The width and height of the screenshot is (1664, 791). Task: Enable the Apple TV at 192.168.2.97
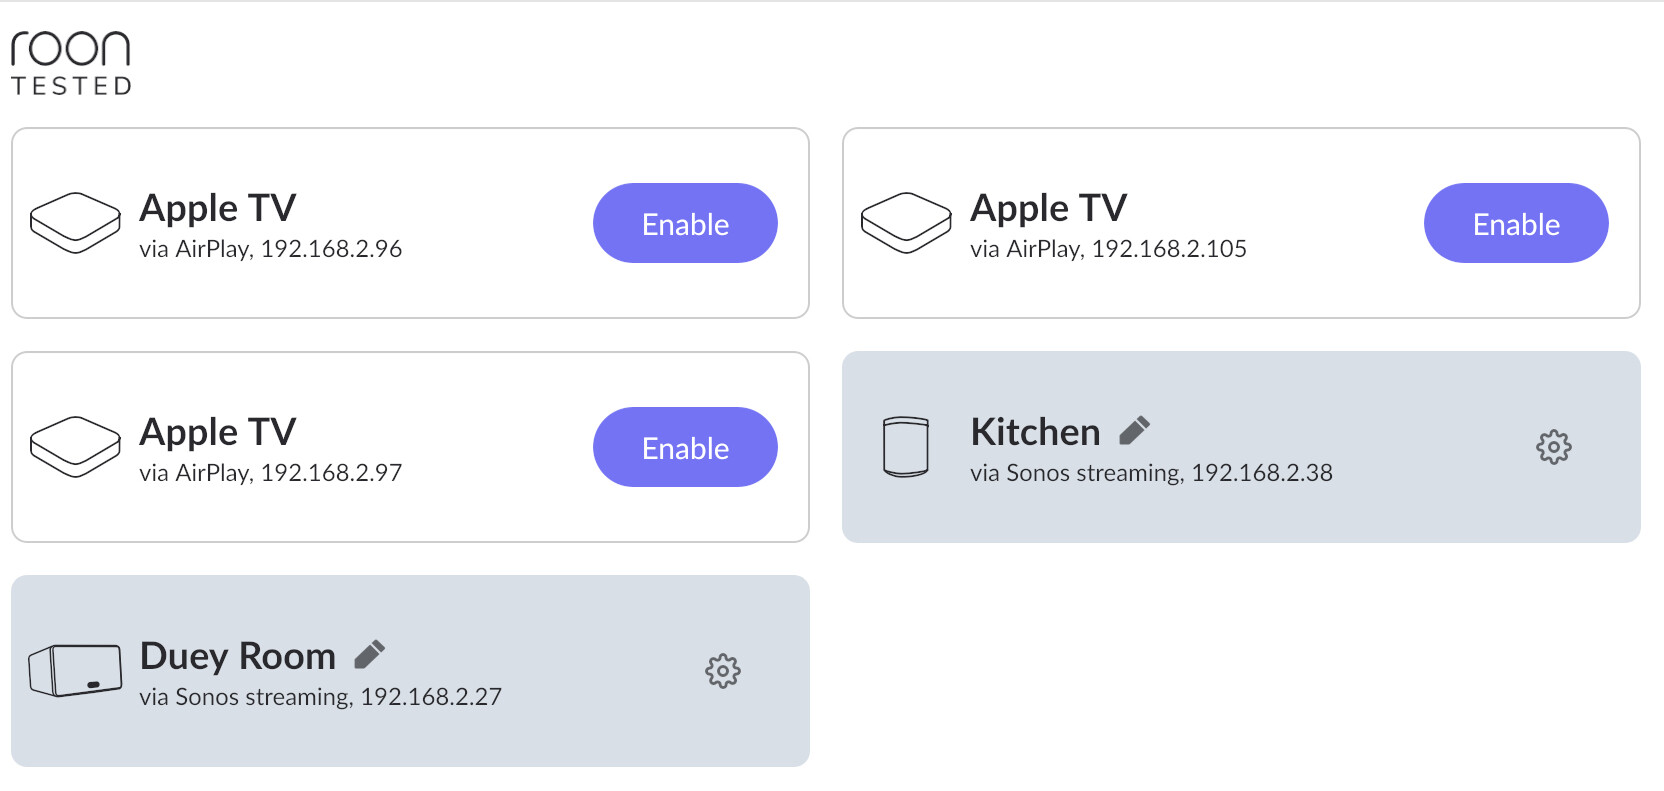(x=685, y=447)
